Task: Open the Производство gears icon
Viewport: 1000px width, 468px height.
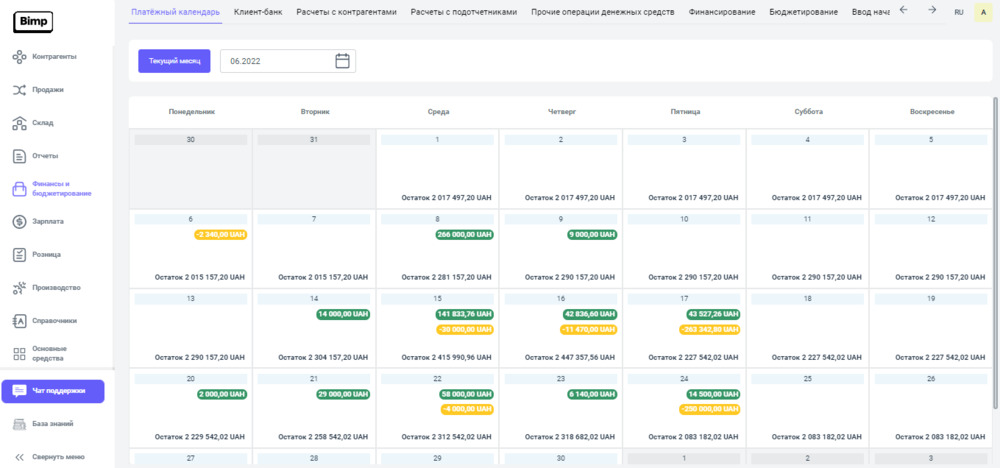Action: (x=19, y=288)
